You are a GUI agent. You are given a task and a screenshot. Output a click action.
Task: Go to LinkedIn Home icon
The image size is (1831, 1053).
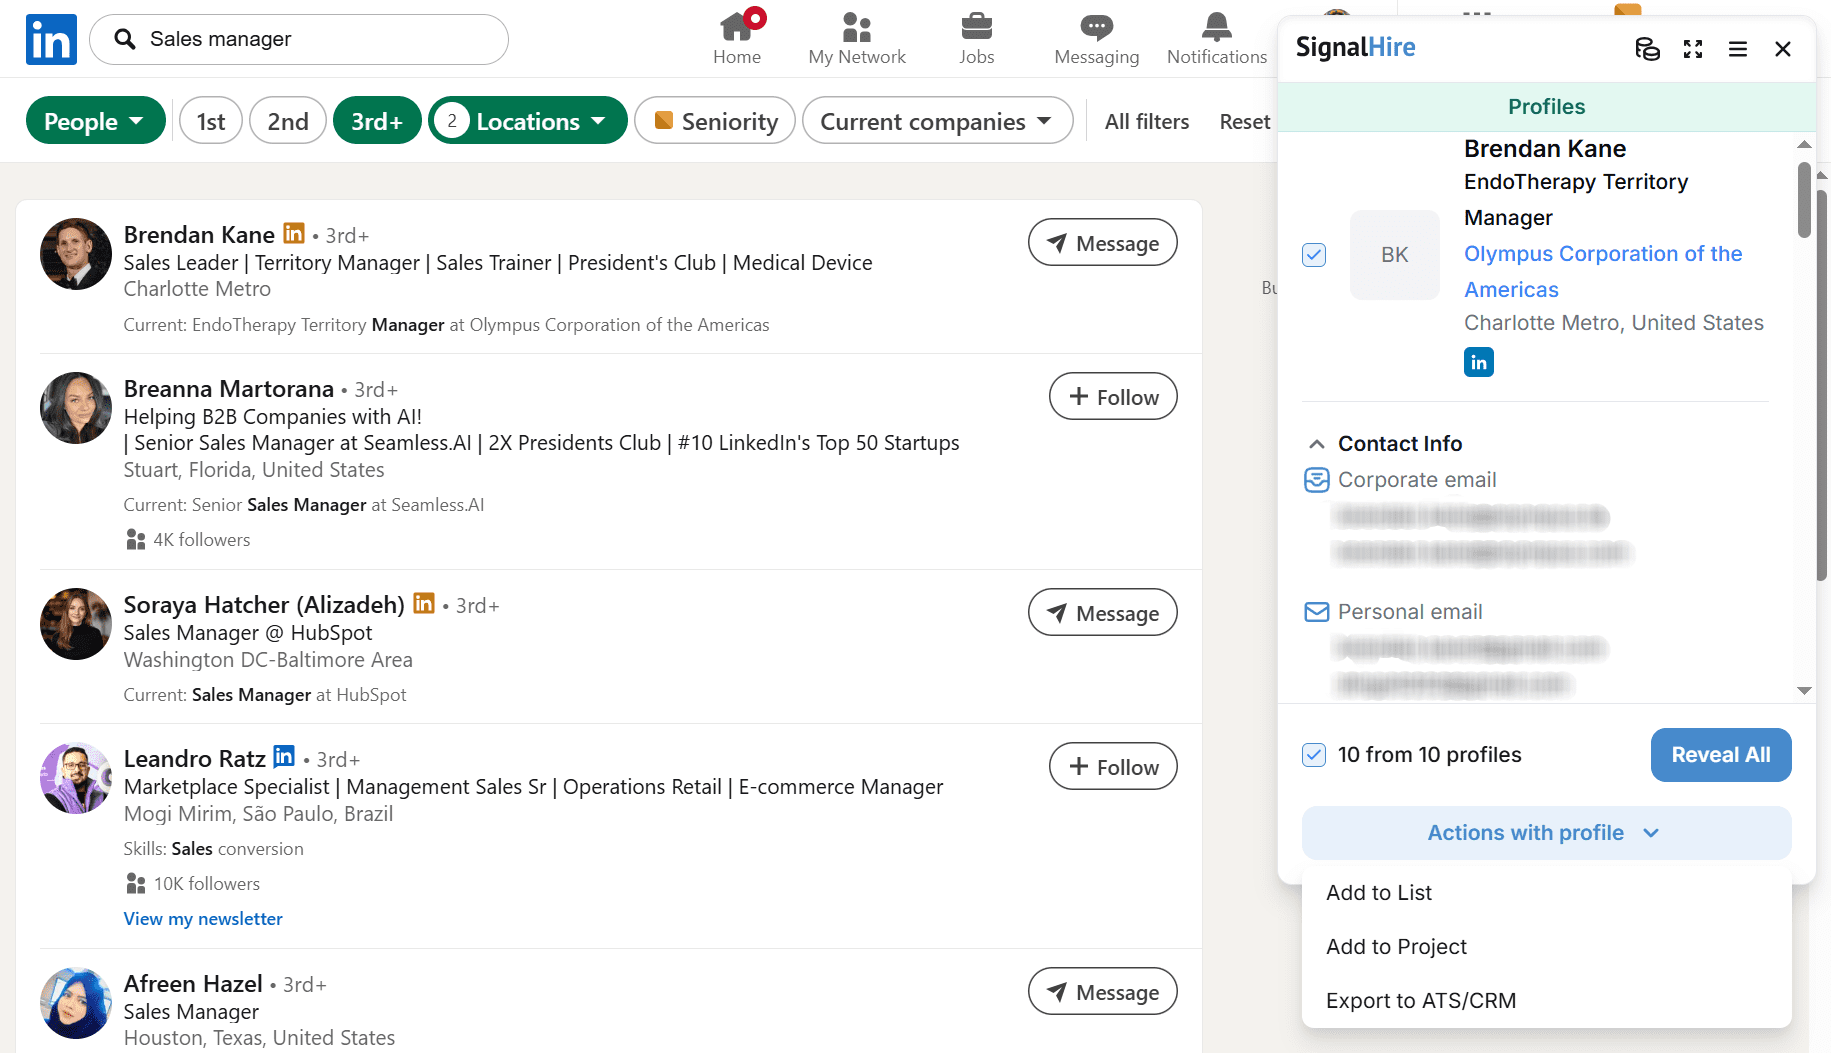click(737, 27)
